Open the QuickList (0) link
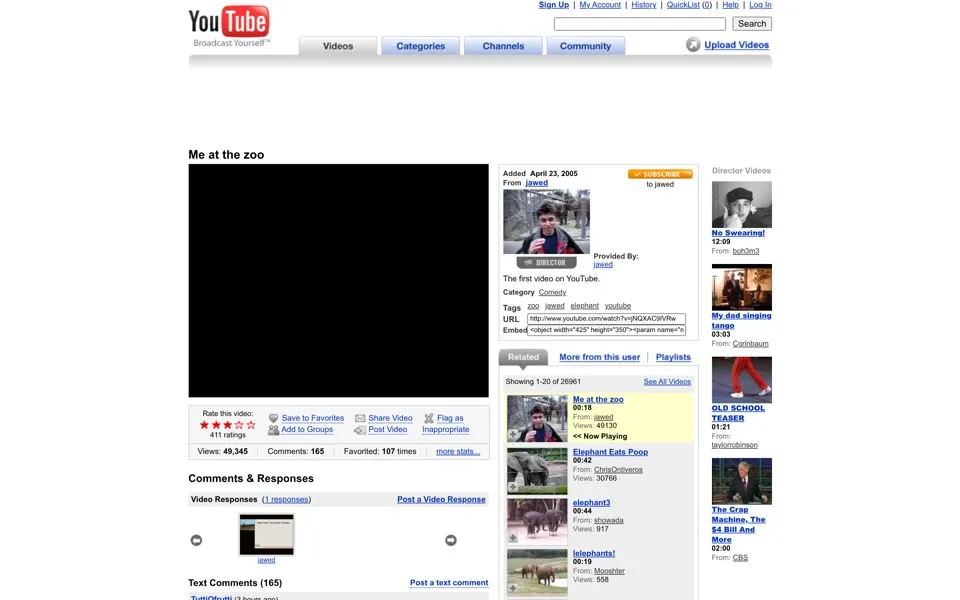This screenshot has width=960, height=600. 689,5
